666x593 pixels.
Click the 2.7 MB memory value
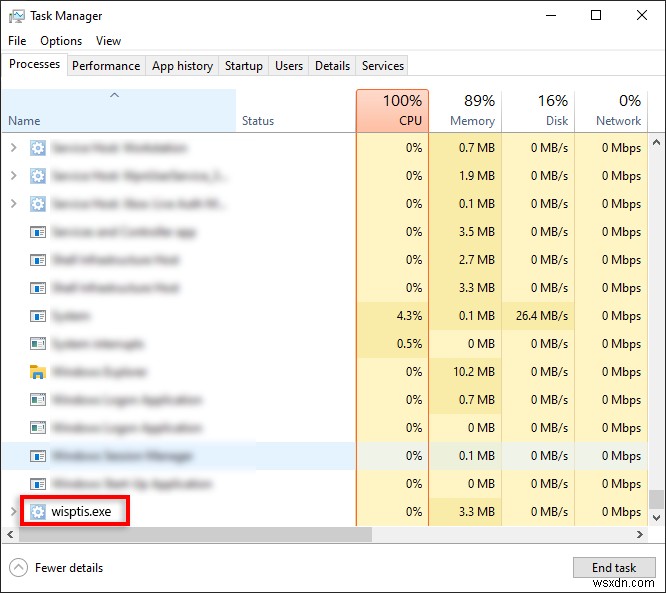477,260
